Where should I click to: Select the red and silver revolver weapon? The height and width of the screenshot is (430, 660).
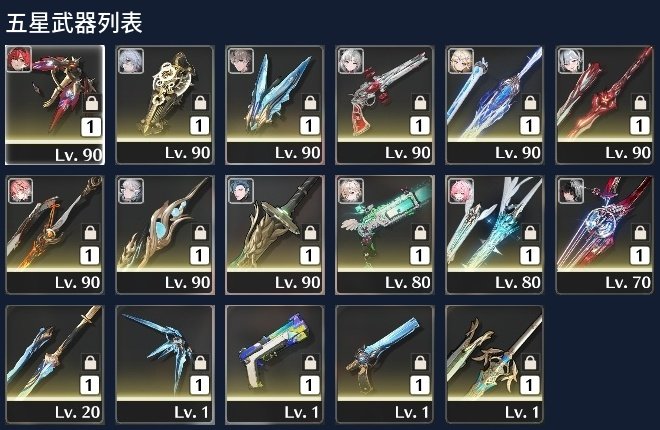pyautogui.click(x=385, y=105)
